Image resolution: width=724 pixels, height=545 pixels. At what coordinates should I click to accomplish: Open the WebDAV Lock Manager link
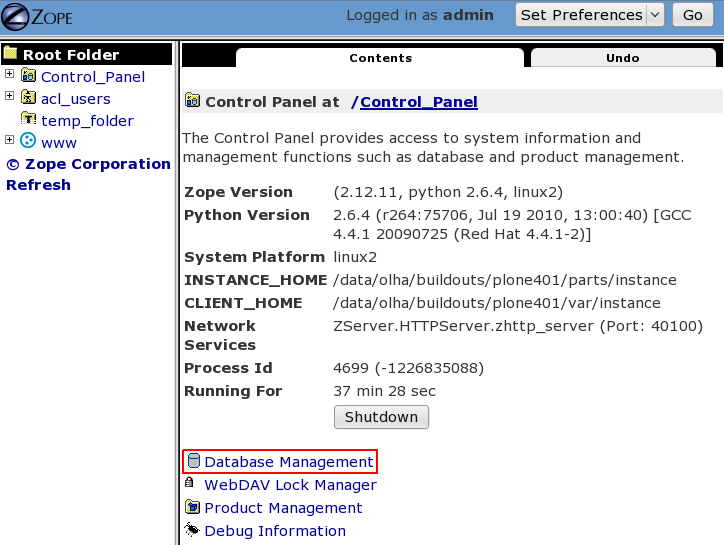pyautogui.click(x=290, y=485)
